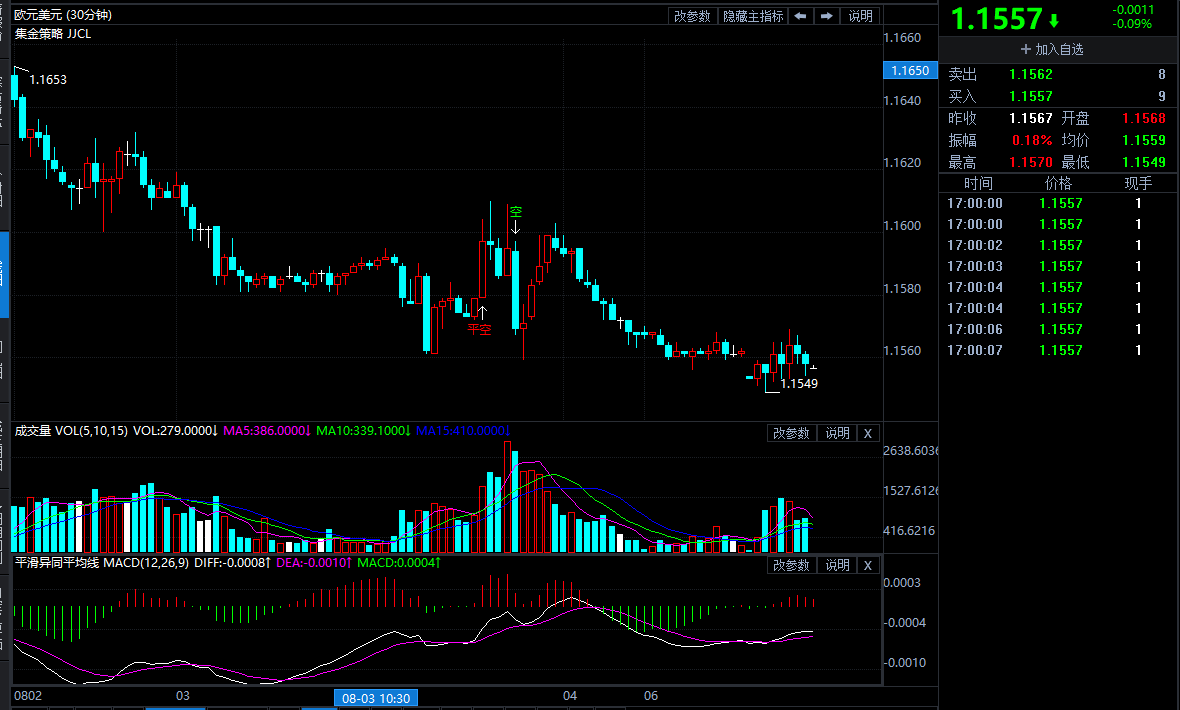The image size is (1180, 710).
Task: Click the 均价 value 1.1559
Action: coord(1143,140)
